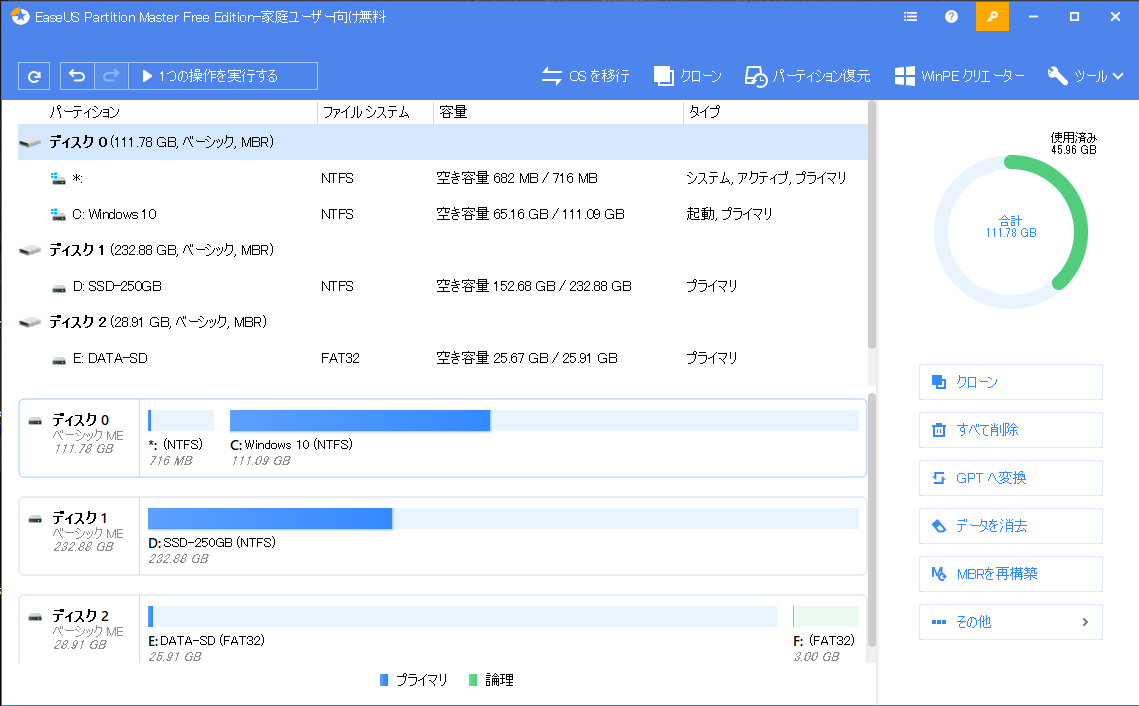
Task: Expand the その他 options in side panel
Action: 1010,622
